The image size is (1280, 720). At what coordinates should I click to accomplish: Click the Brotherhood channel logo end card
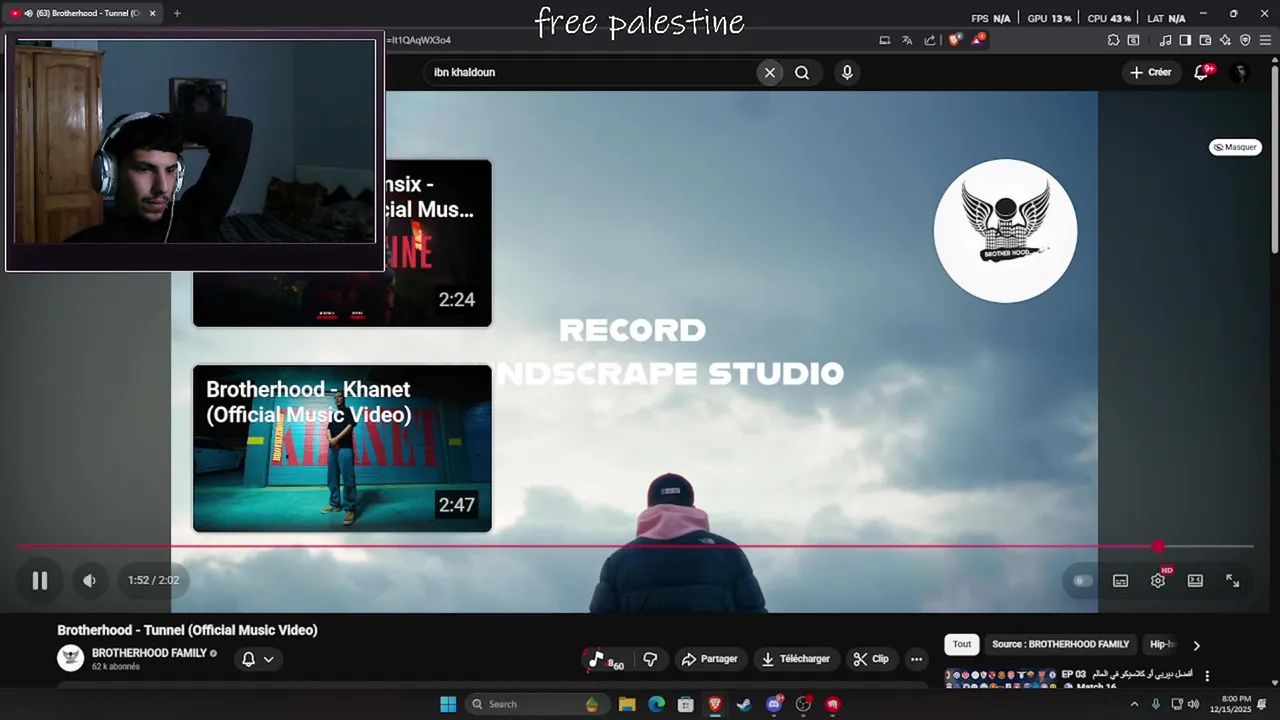(x=1005, y=230)
